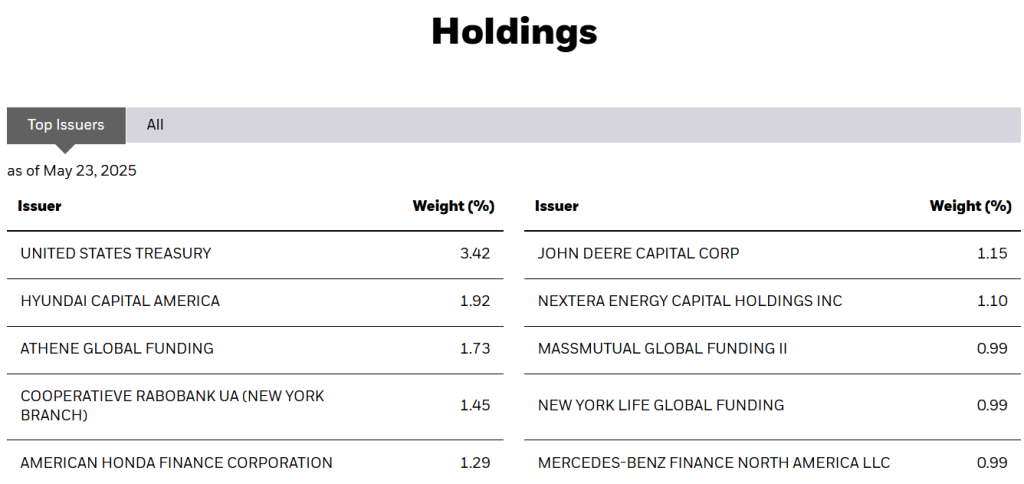1024x484 pixels.
Task: Click the 1.10 weight value for NextEra
Action: tap(992, 301)
